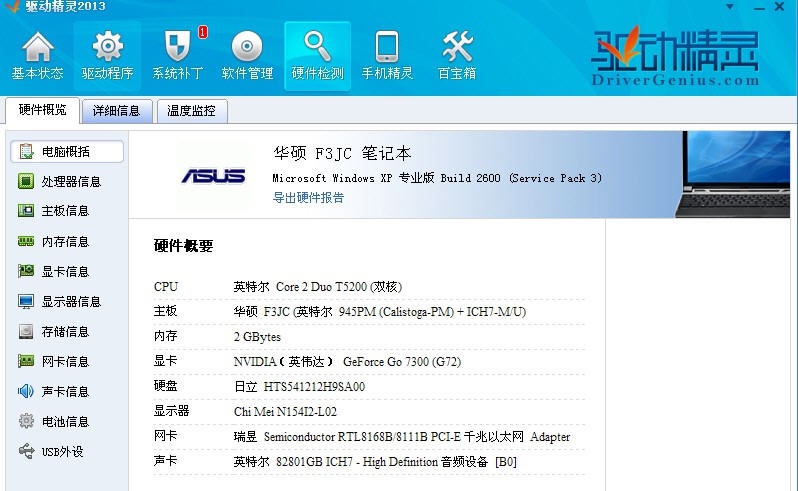The height and width of the screenshot is (491, 798).
Task: Click the 显示器信息 monitor icon
Action: pos(26,301)
